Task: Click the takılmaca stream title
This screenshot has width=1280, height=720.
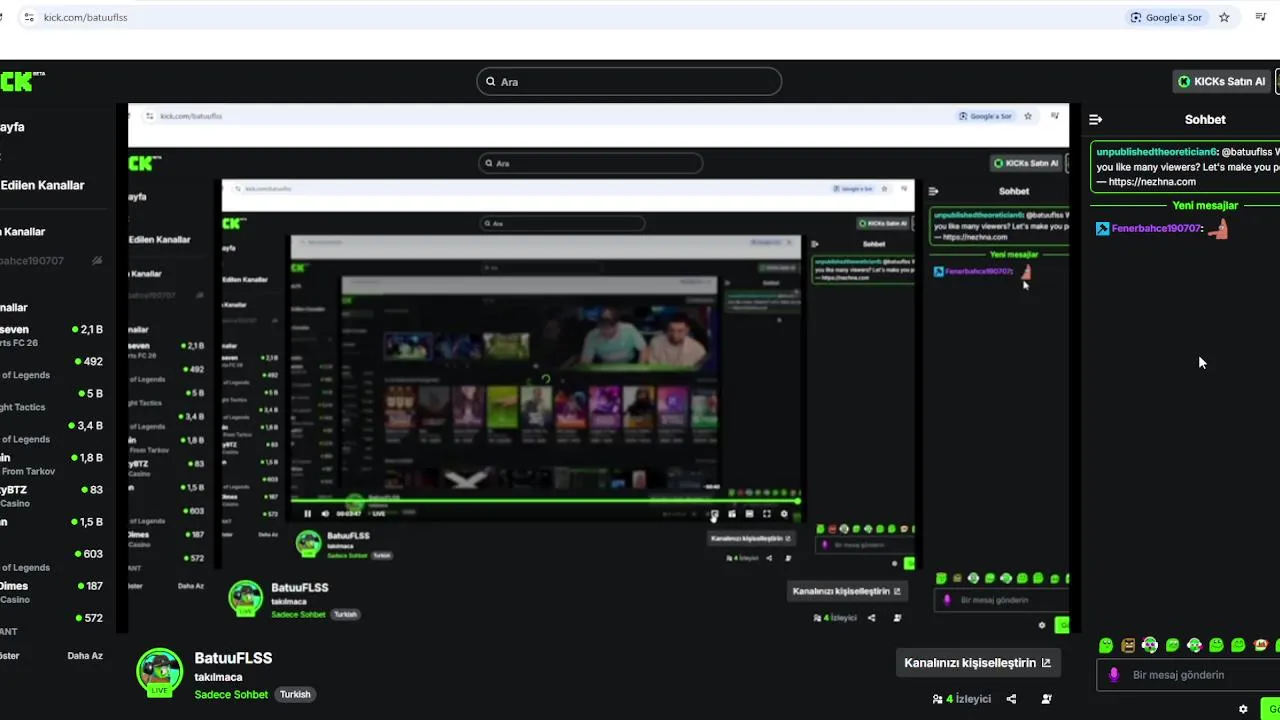Action: pyautogui.click(x=218, y=677)
